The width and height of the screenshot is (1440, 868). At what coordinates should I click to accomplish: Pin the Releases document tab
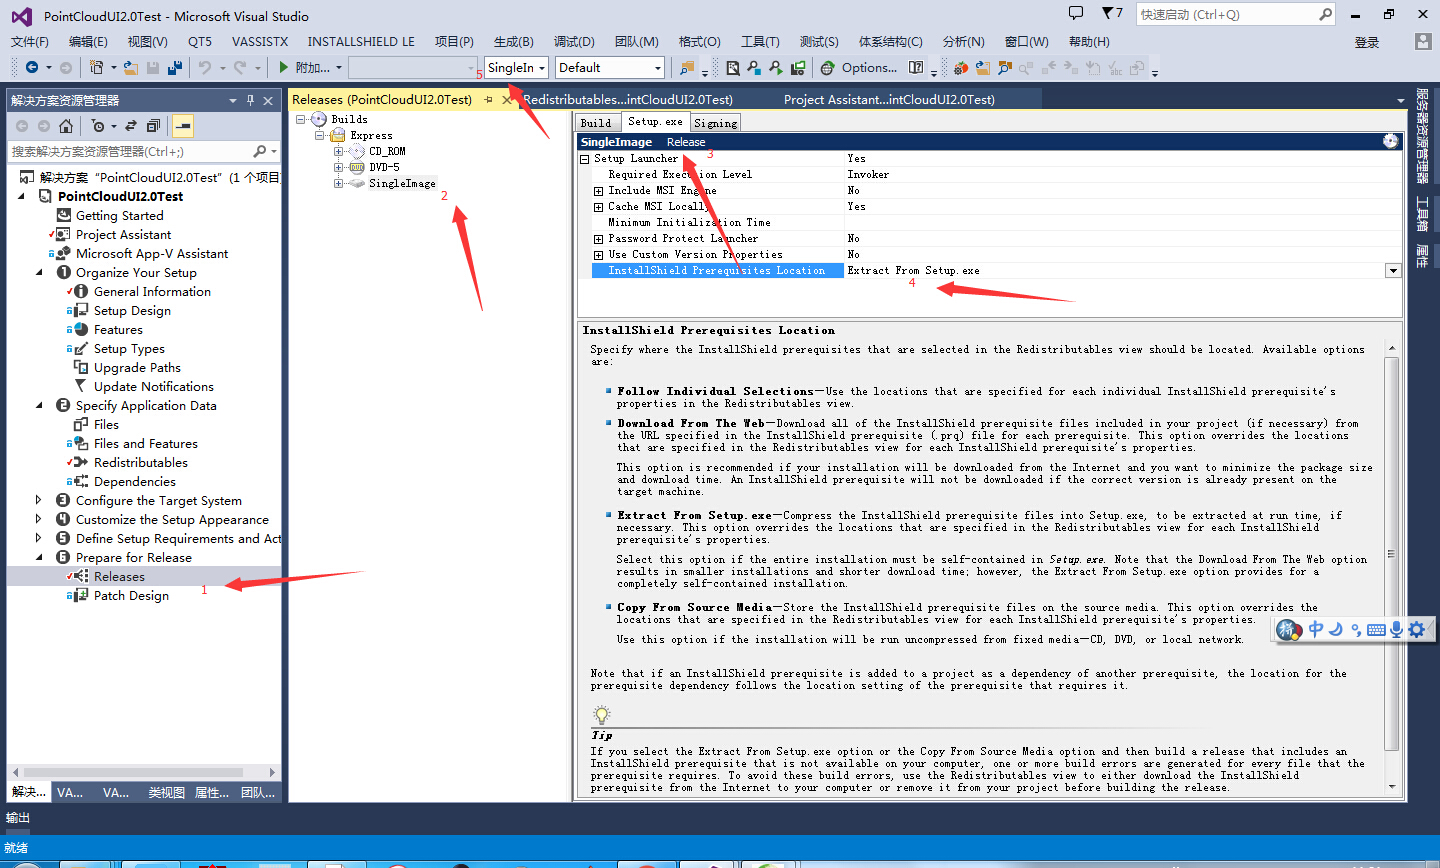click(x=489, y=99)
